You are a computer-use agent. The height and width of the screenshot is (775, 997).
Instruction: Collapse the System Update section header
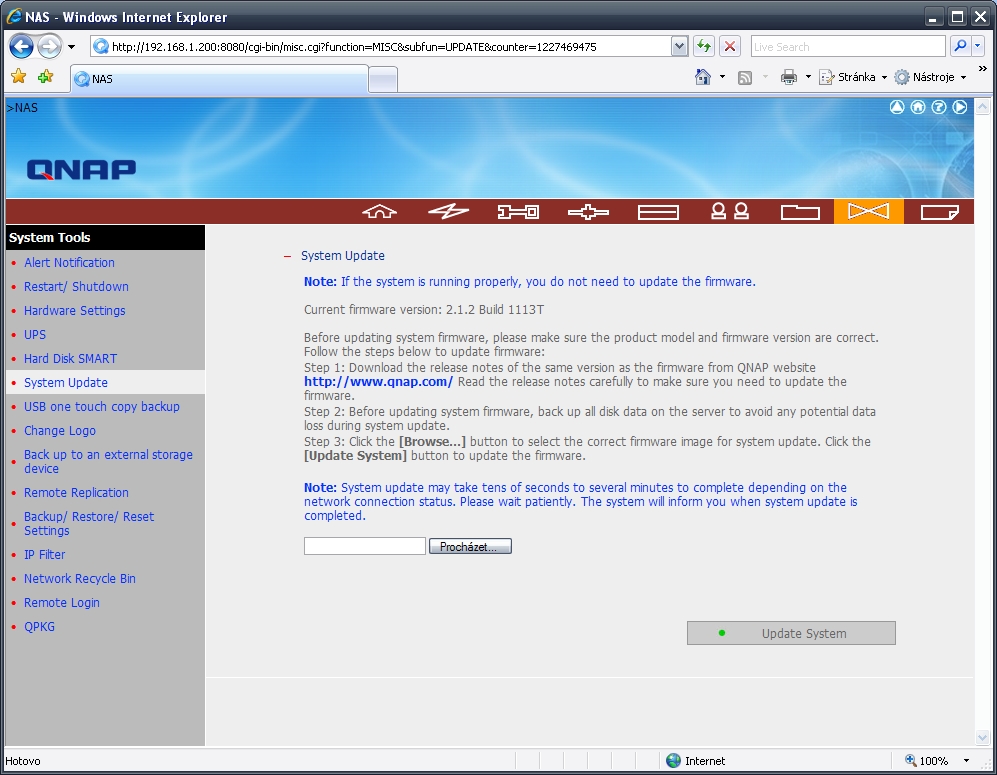pos(287,256)
